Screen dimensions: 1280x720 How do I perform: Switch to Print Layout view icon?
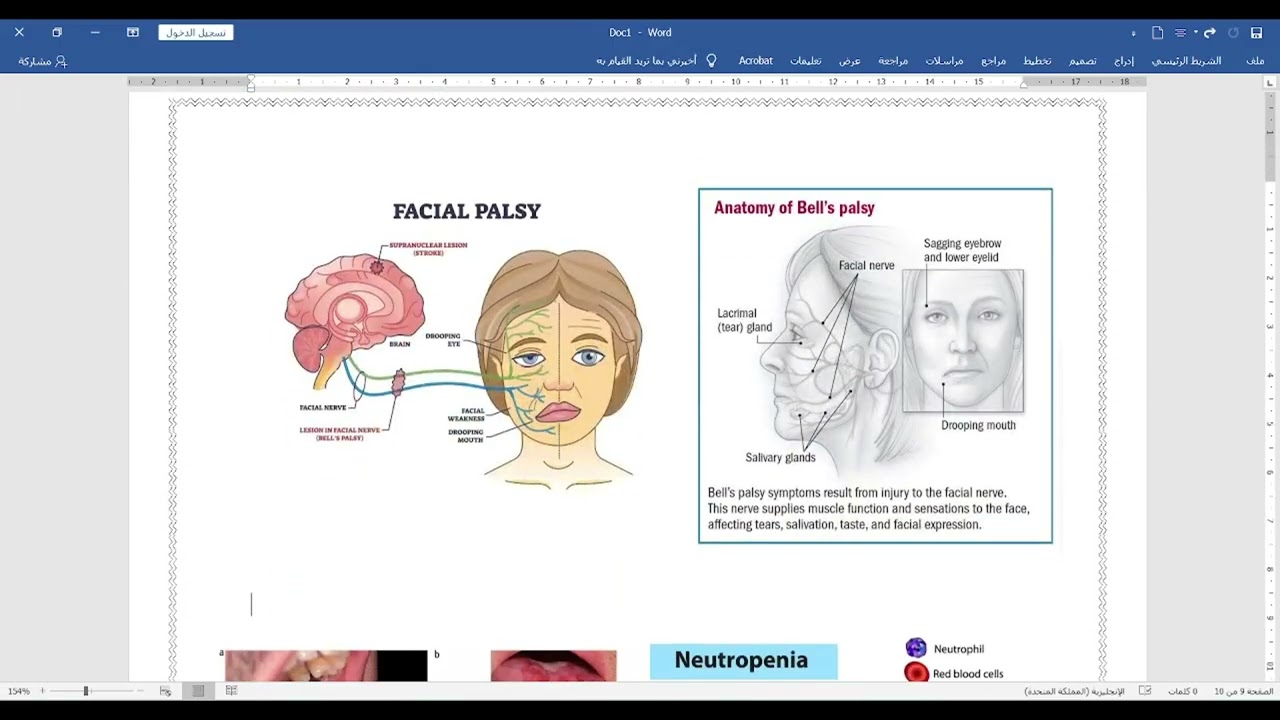click(x=198, y=691)
